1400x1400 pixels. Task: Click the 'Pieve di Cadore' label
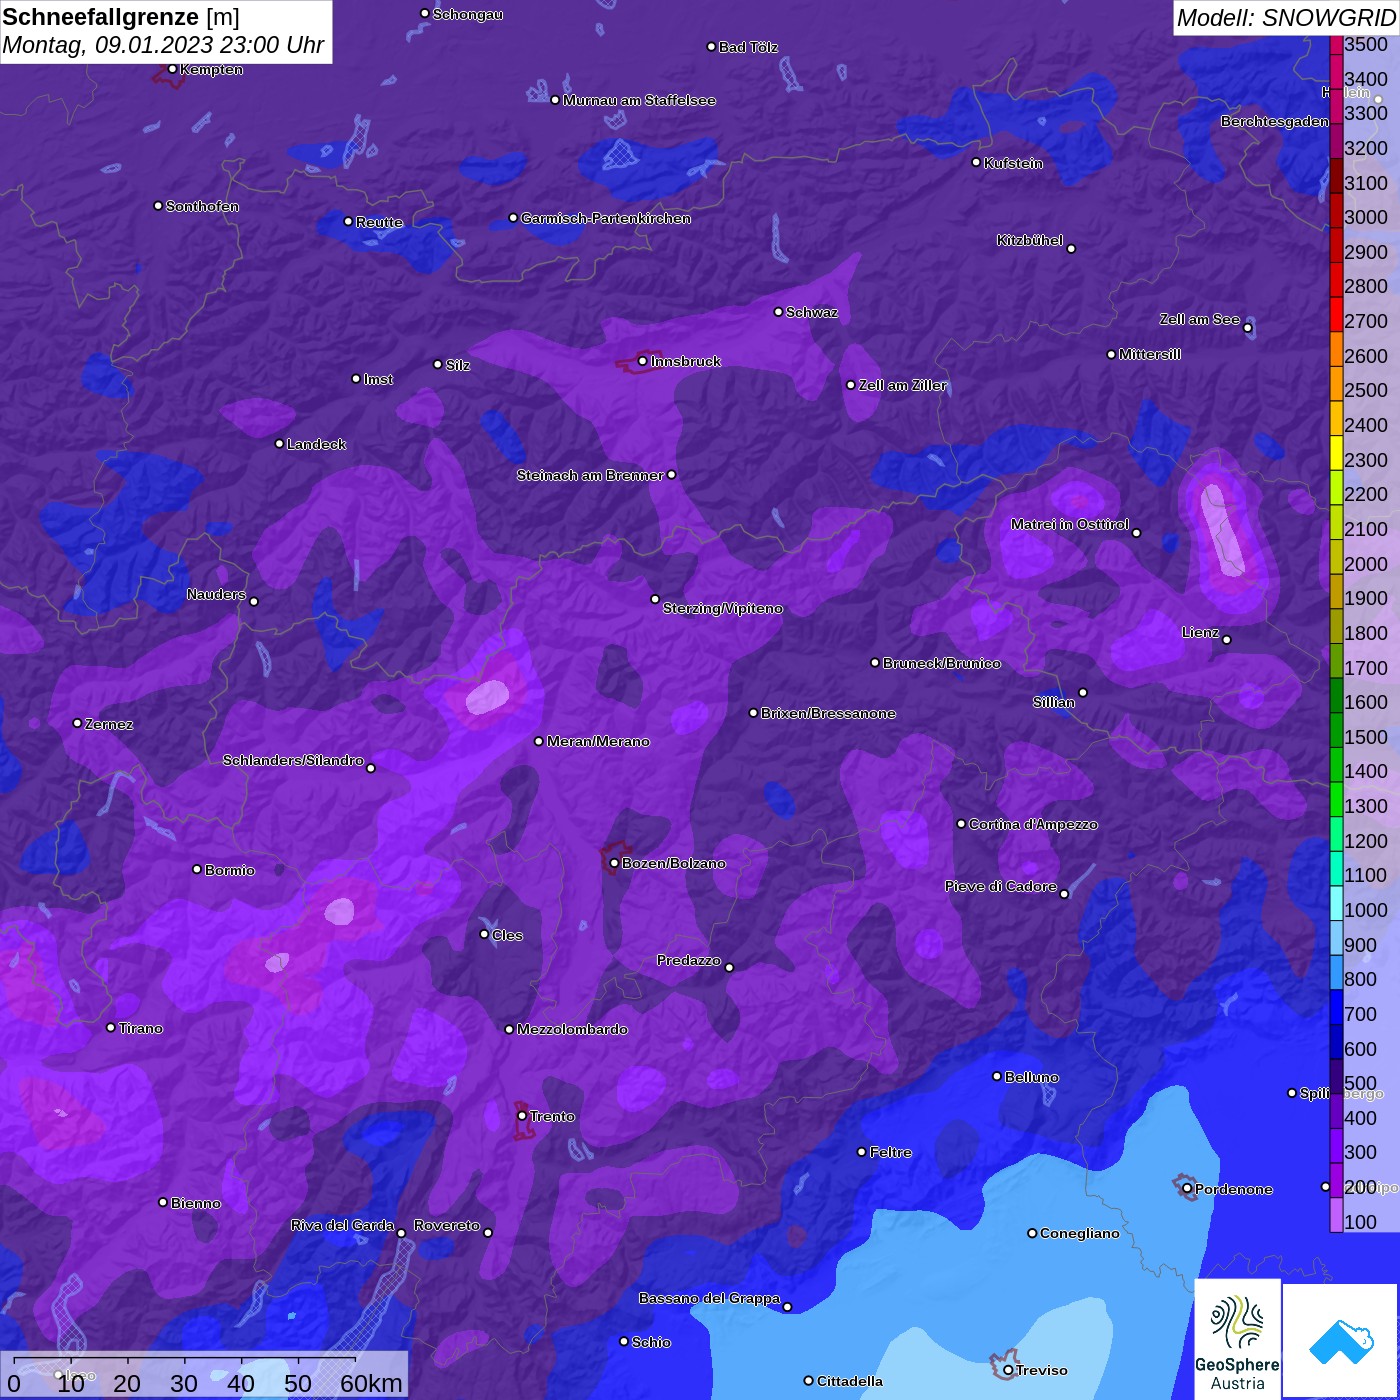click(1001, 886)
